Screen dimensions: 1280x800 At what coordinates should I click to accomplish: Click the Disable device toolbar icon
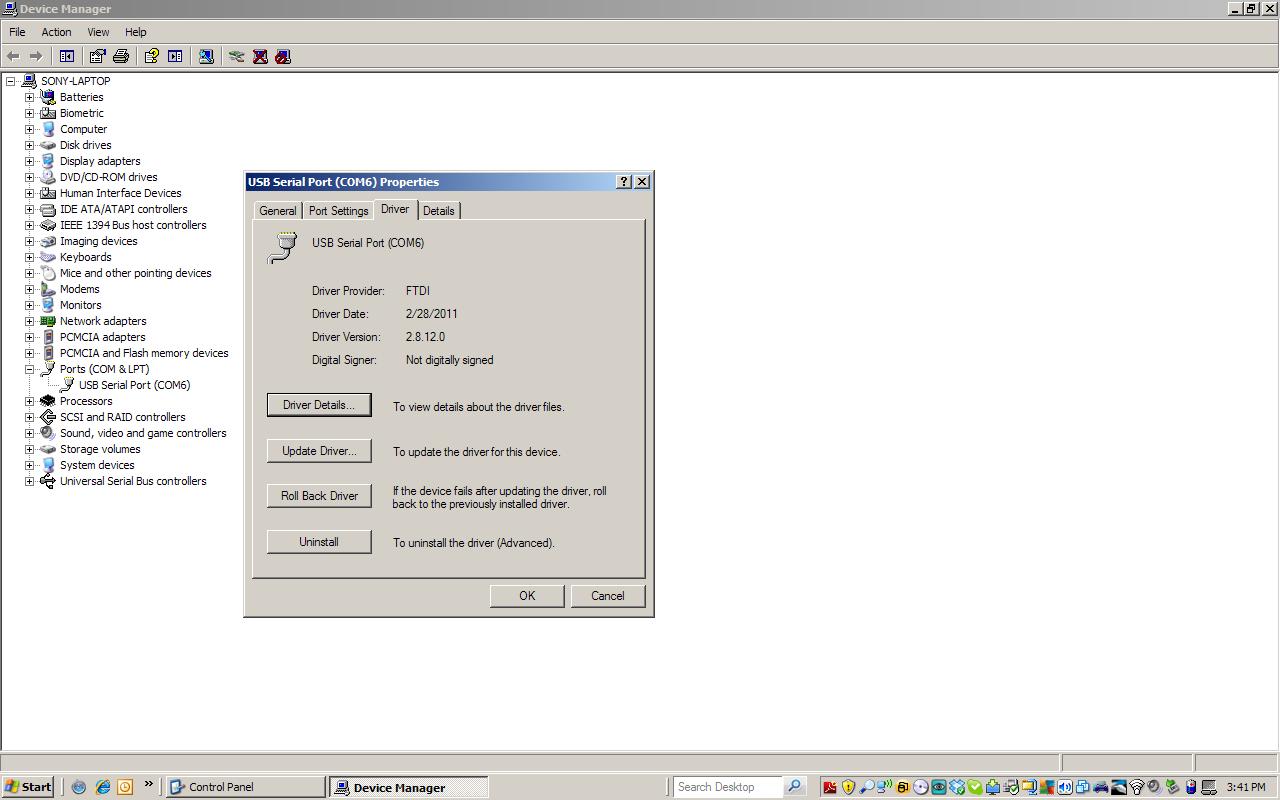coord(283,57)
